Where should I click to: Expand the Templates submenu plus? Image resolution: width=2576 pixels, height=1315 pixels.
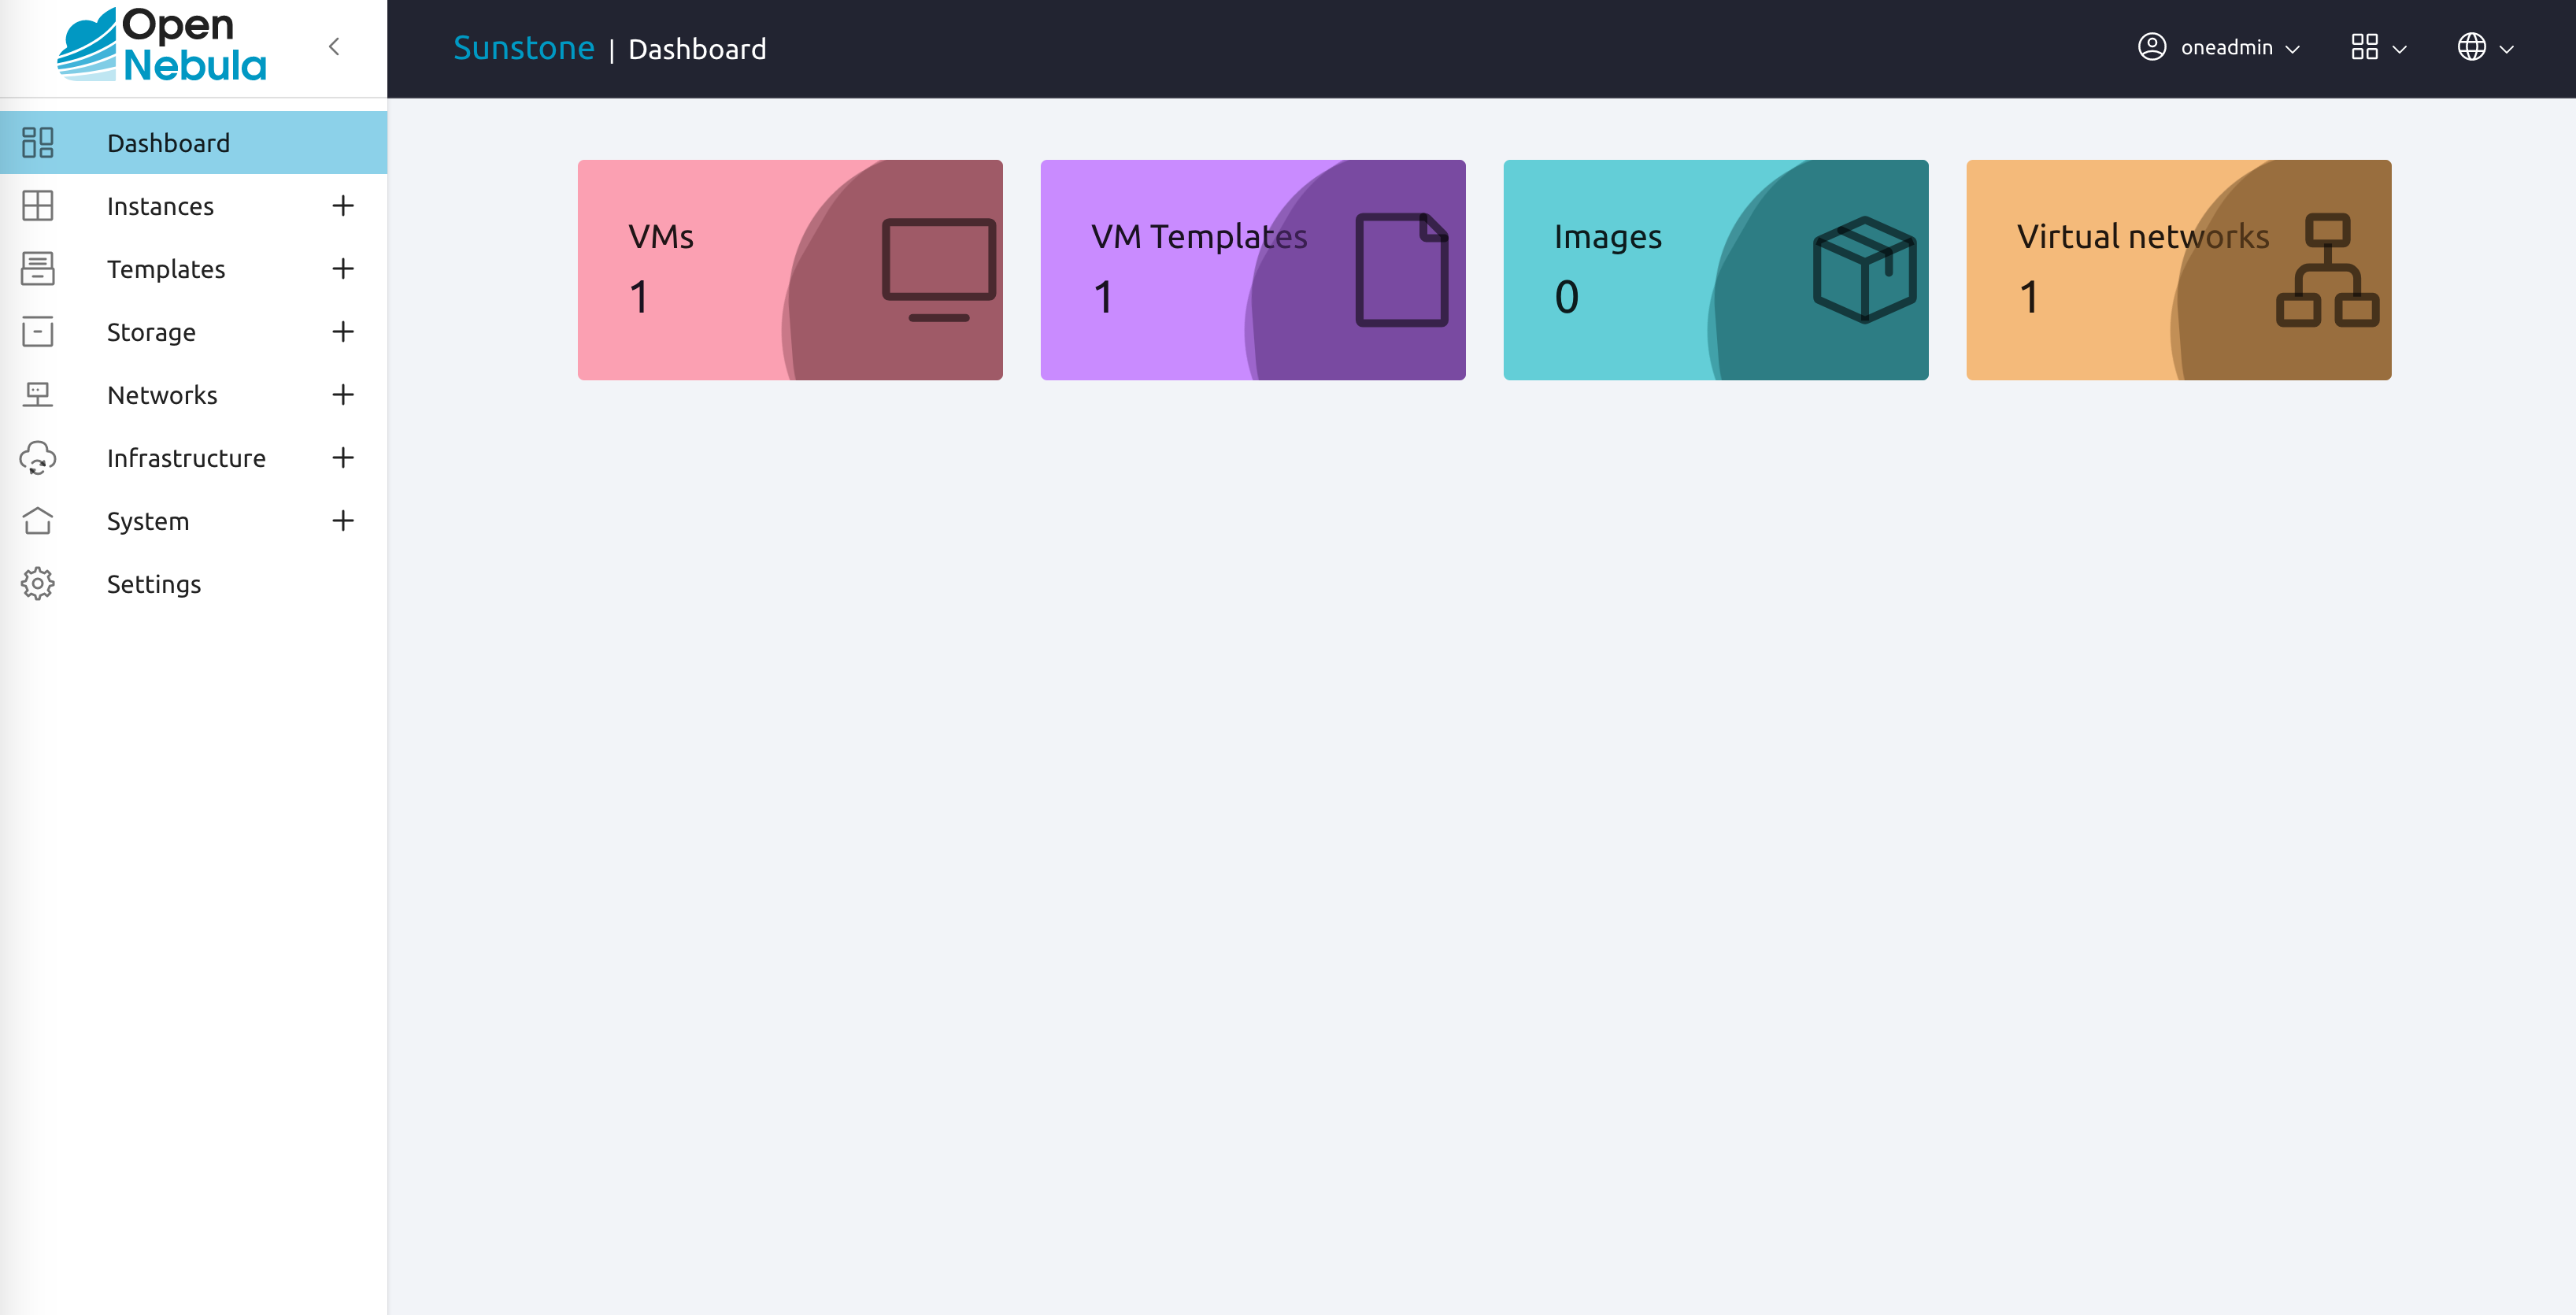coord(343,269)
